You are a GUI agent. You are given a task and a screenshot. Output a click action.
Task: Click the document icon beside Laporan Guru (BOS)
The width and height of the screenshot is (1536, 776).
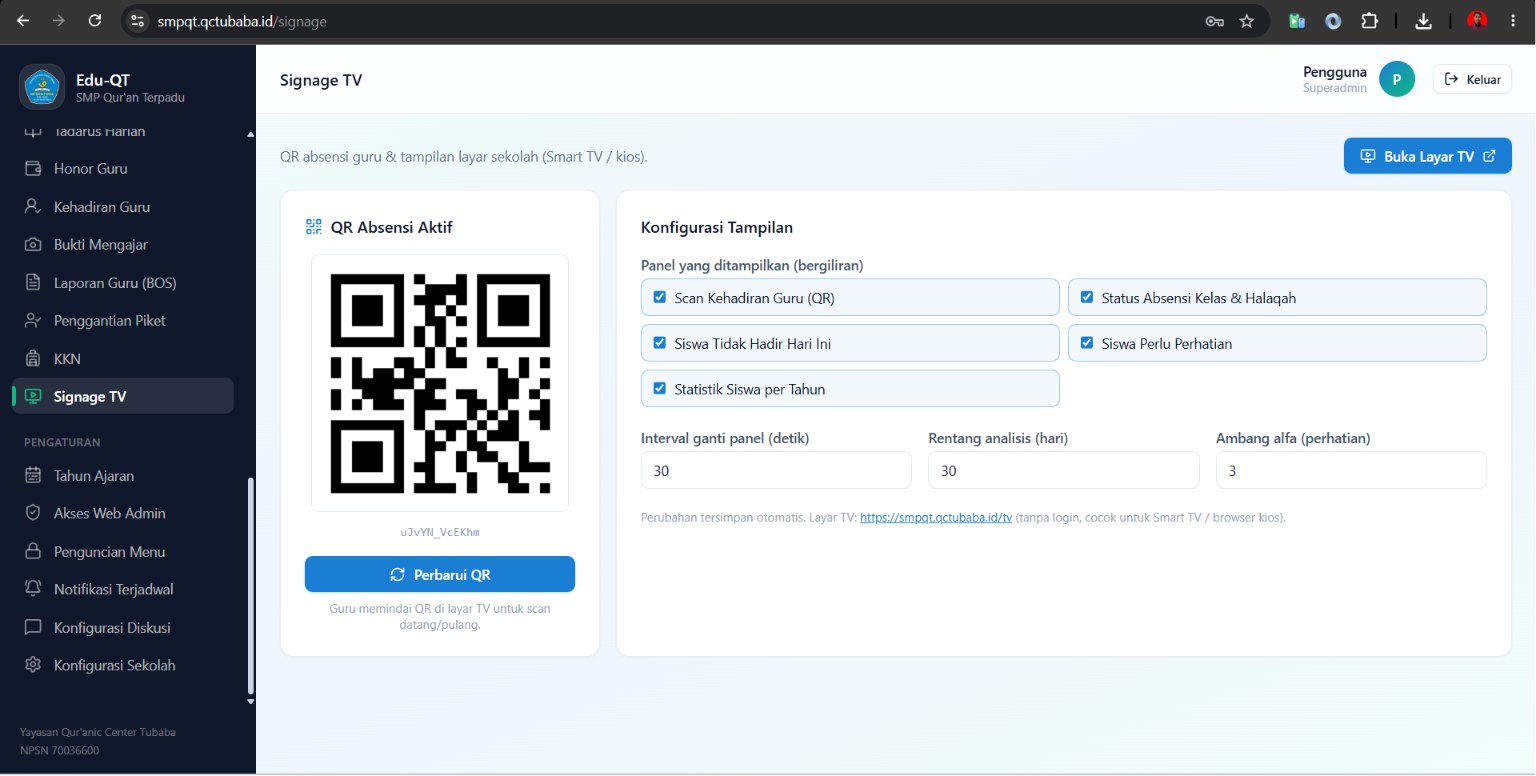coord(33,283)
